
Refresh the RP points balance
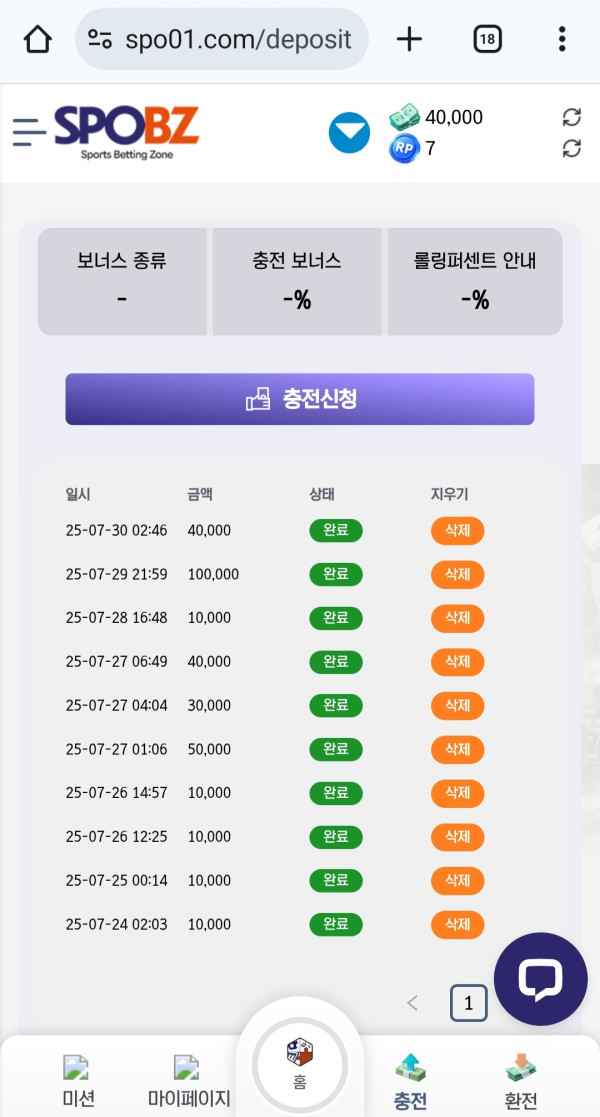[x=572, y=149]
